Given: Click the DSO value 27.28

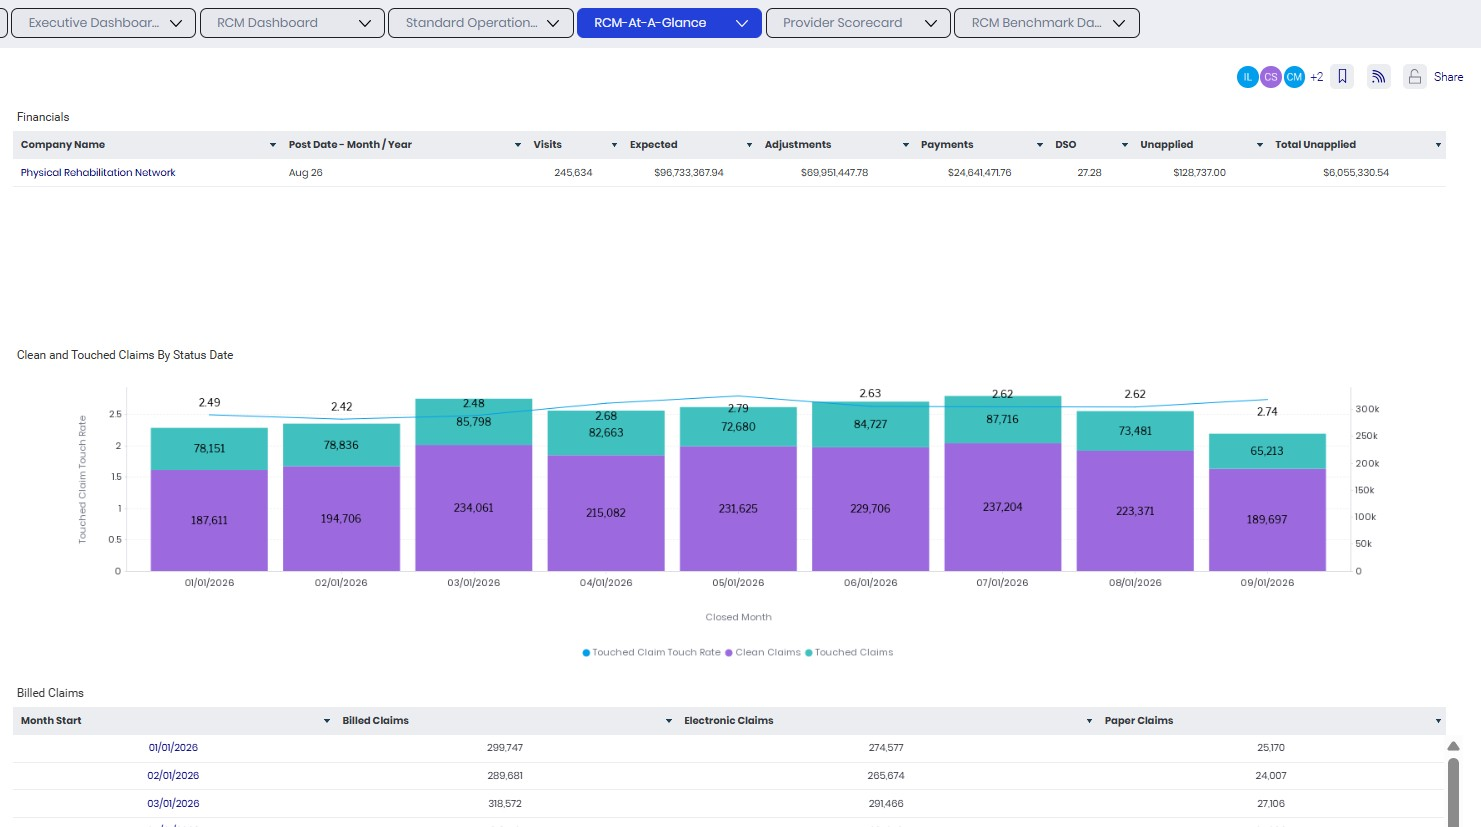Looking at the screenshot, I should (1089, 173).
